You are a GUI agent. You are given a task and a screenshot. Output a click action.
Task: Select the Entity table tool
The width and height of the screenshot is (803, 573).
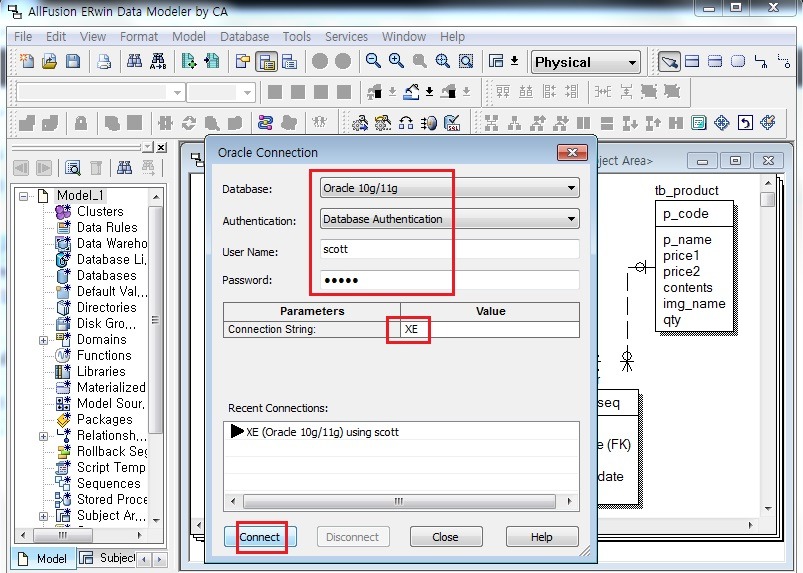point(692,61)
